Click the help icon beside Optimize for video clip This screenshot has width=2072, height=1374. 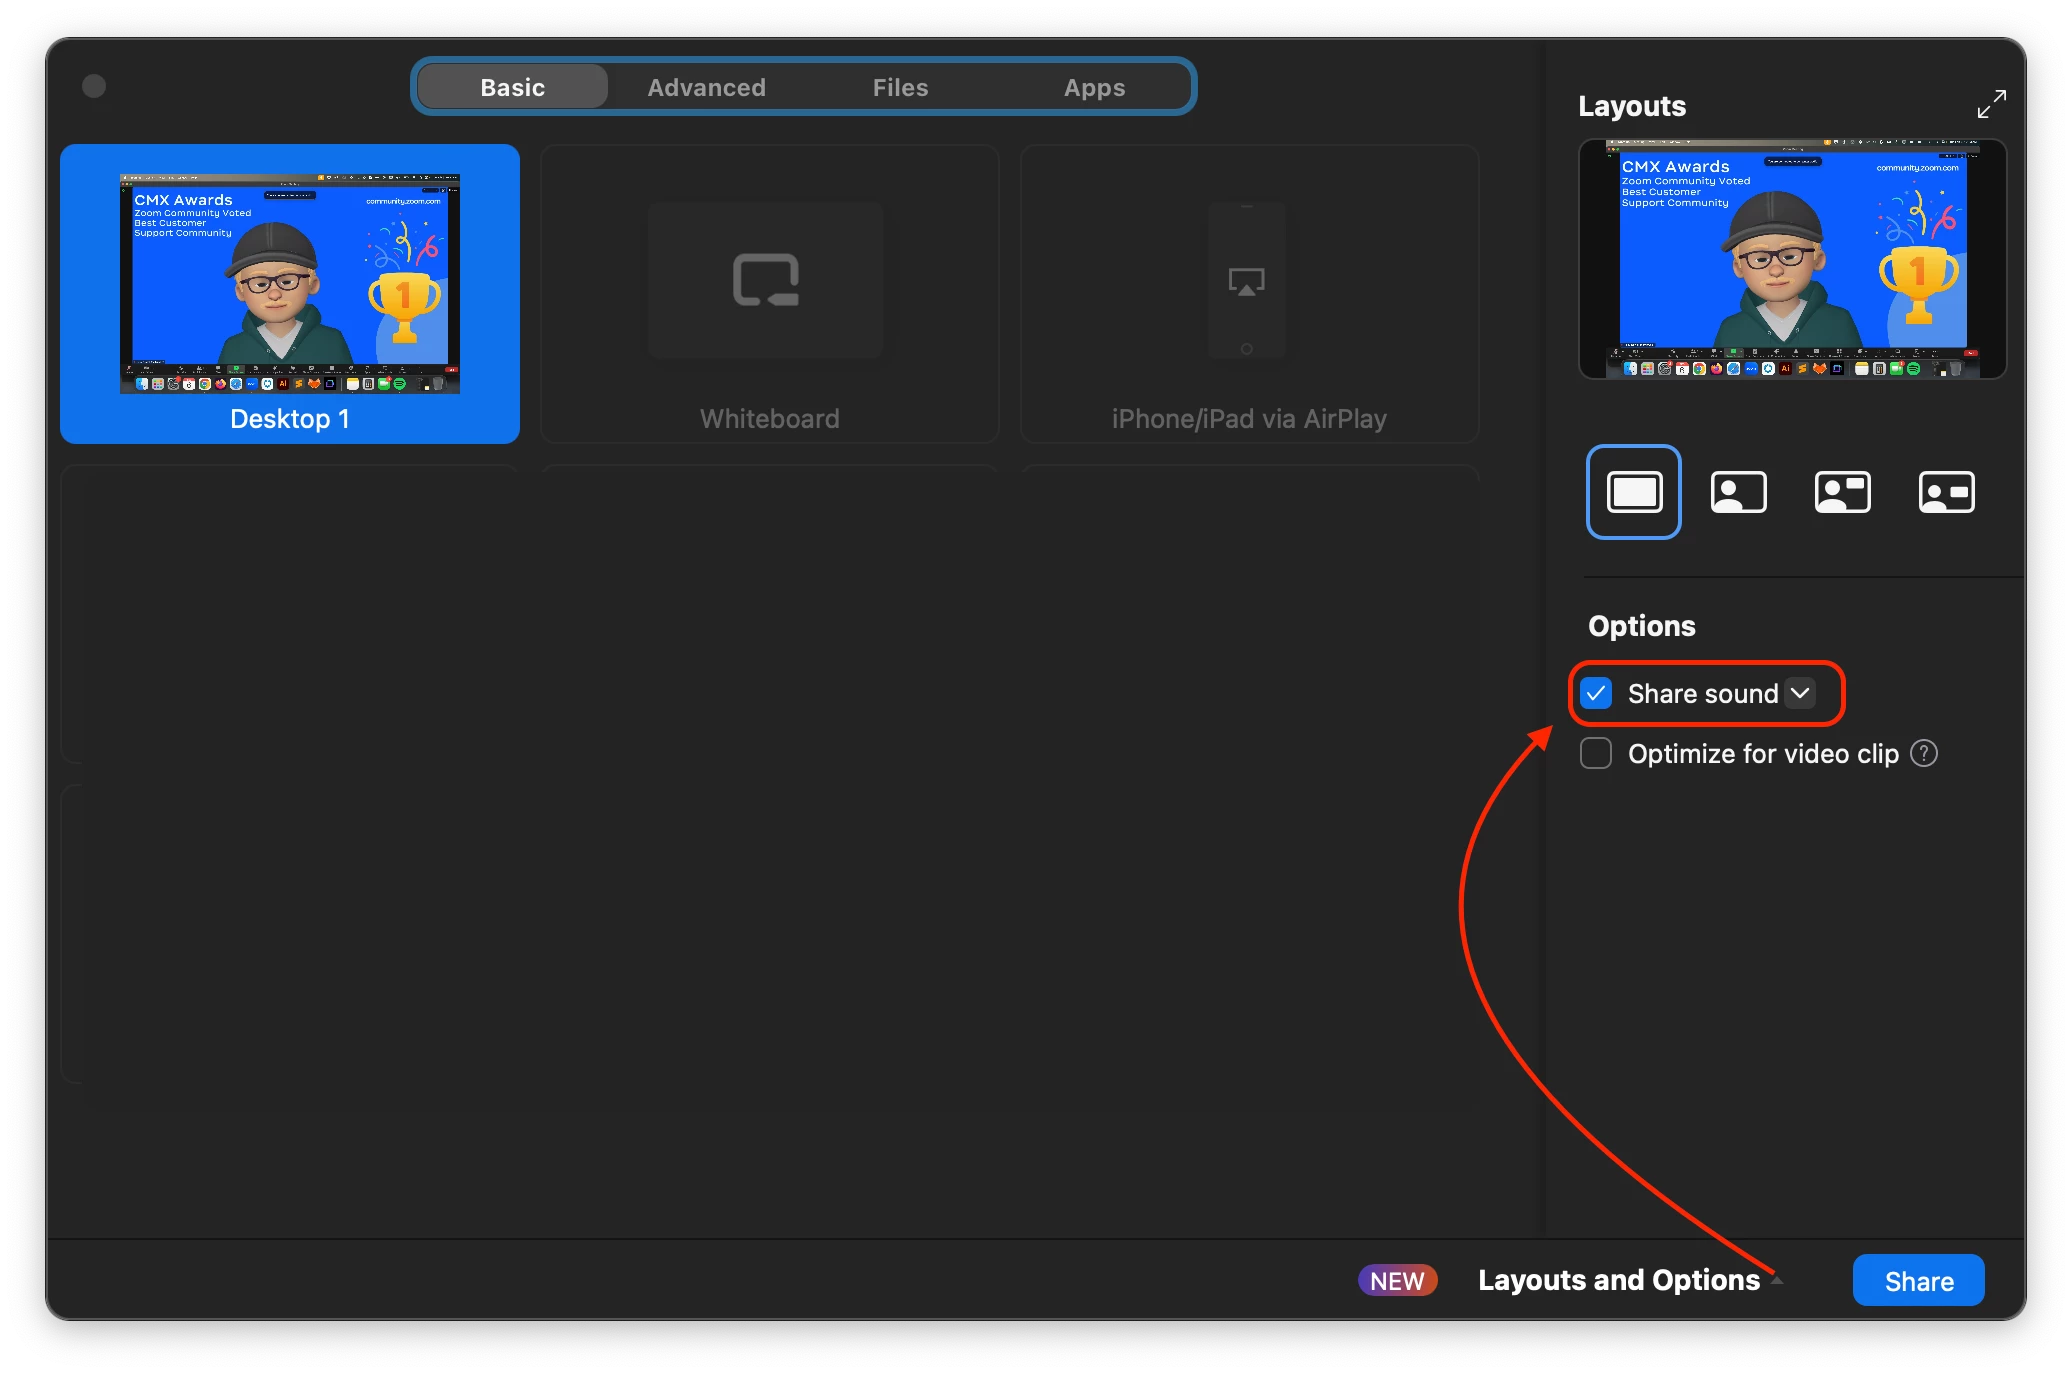point(1924,753)
